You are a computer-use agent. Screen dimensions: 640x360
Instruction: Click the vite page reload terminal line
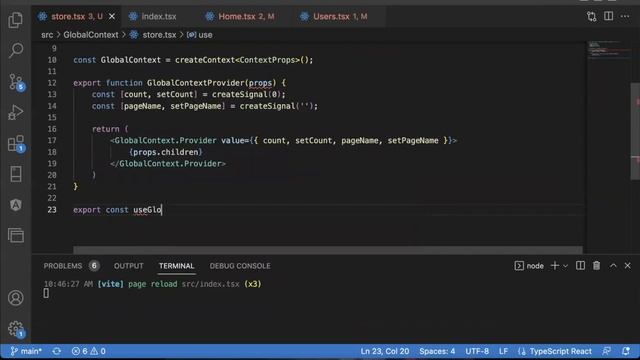[x=152, y=284]
